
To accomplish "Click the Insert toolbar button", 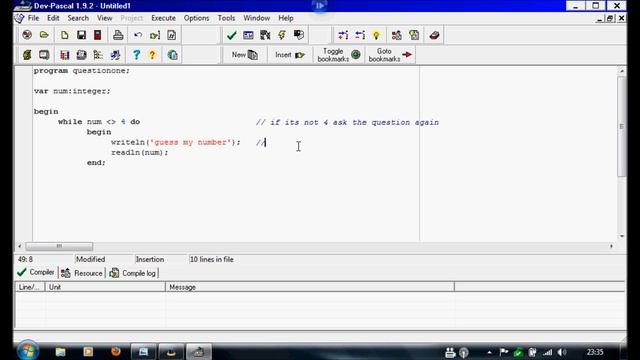I will (290, 55).
